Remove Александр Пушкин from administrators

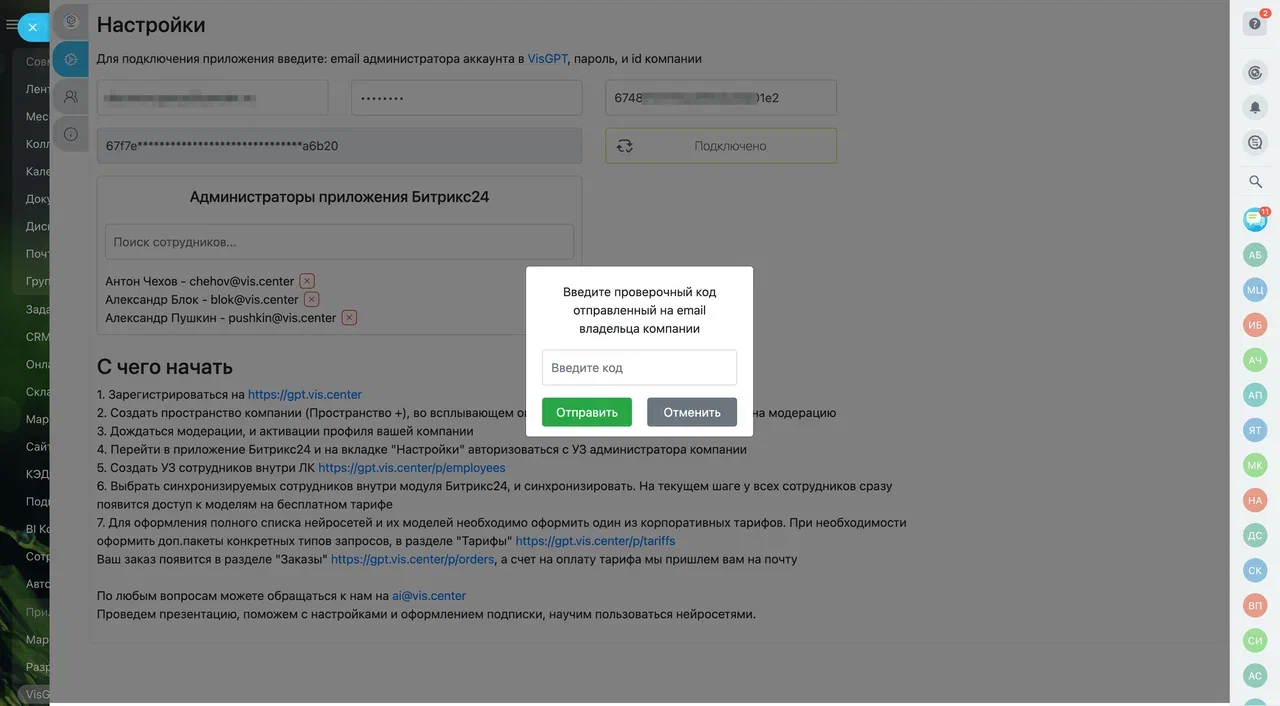tap(349, 318)
